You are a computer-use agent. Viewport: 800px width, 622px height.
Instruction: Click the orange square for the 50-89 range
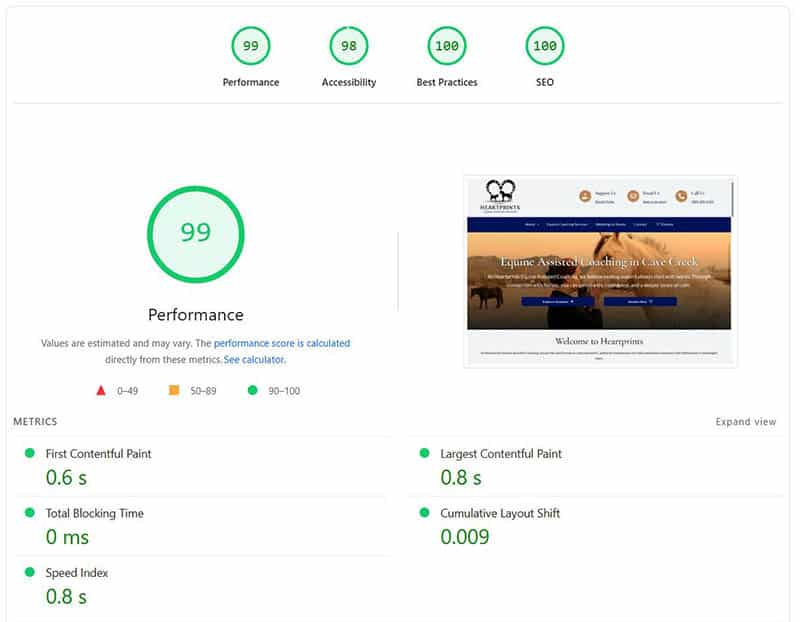point(173,389)
